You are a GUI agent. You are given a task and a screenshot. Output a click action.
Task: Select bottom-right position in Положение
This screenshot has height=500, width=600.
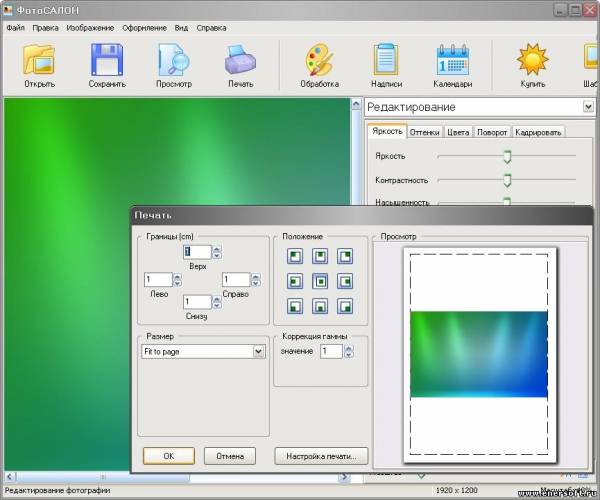[345, 306]
